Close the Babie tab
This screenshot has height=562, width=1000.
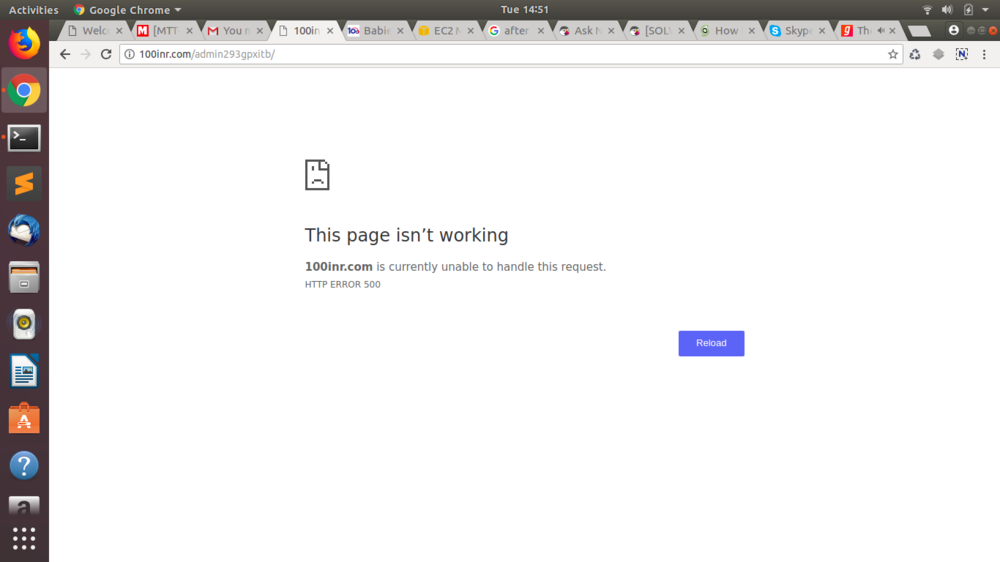[x=400, y=31]
